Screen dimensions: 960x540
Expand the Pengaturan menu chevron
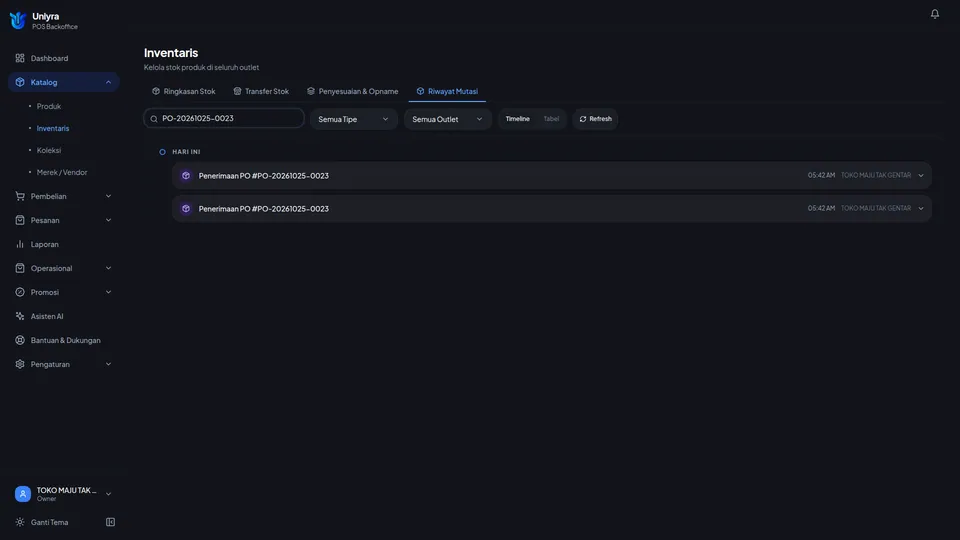tap(108, 364)
